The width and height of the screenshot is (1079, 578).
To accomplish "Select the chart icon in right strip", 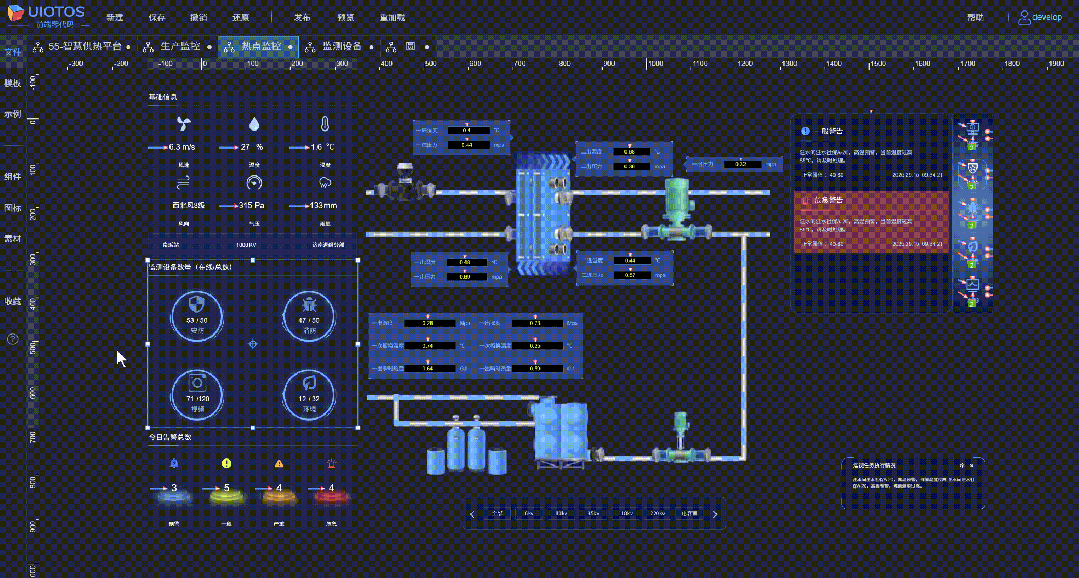I will click(x=973, y=284).
